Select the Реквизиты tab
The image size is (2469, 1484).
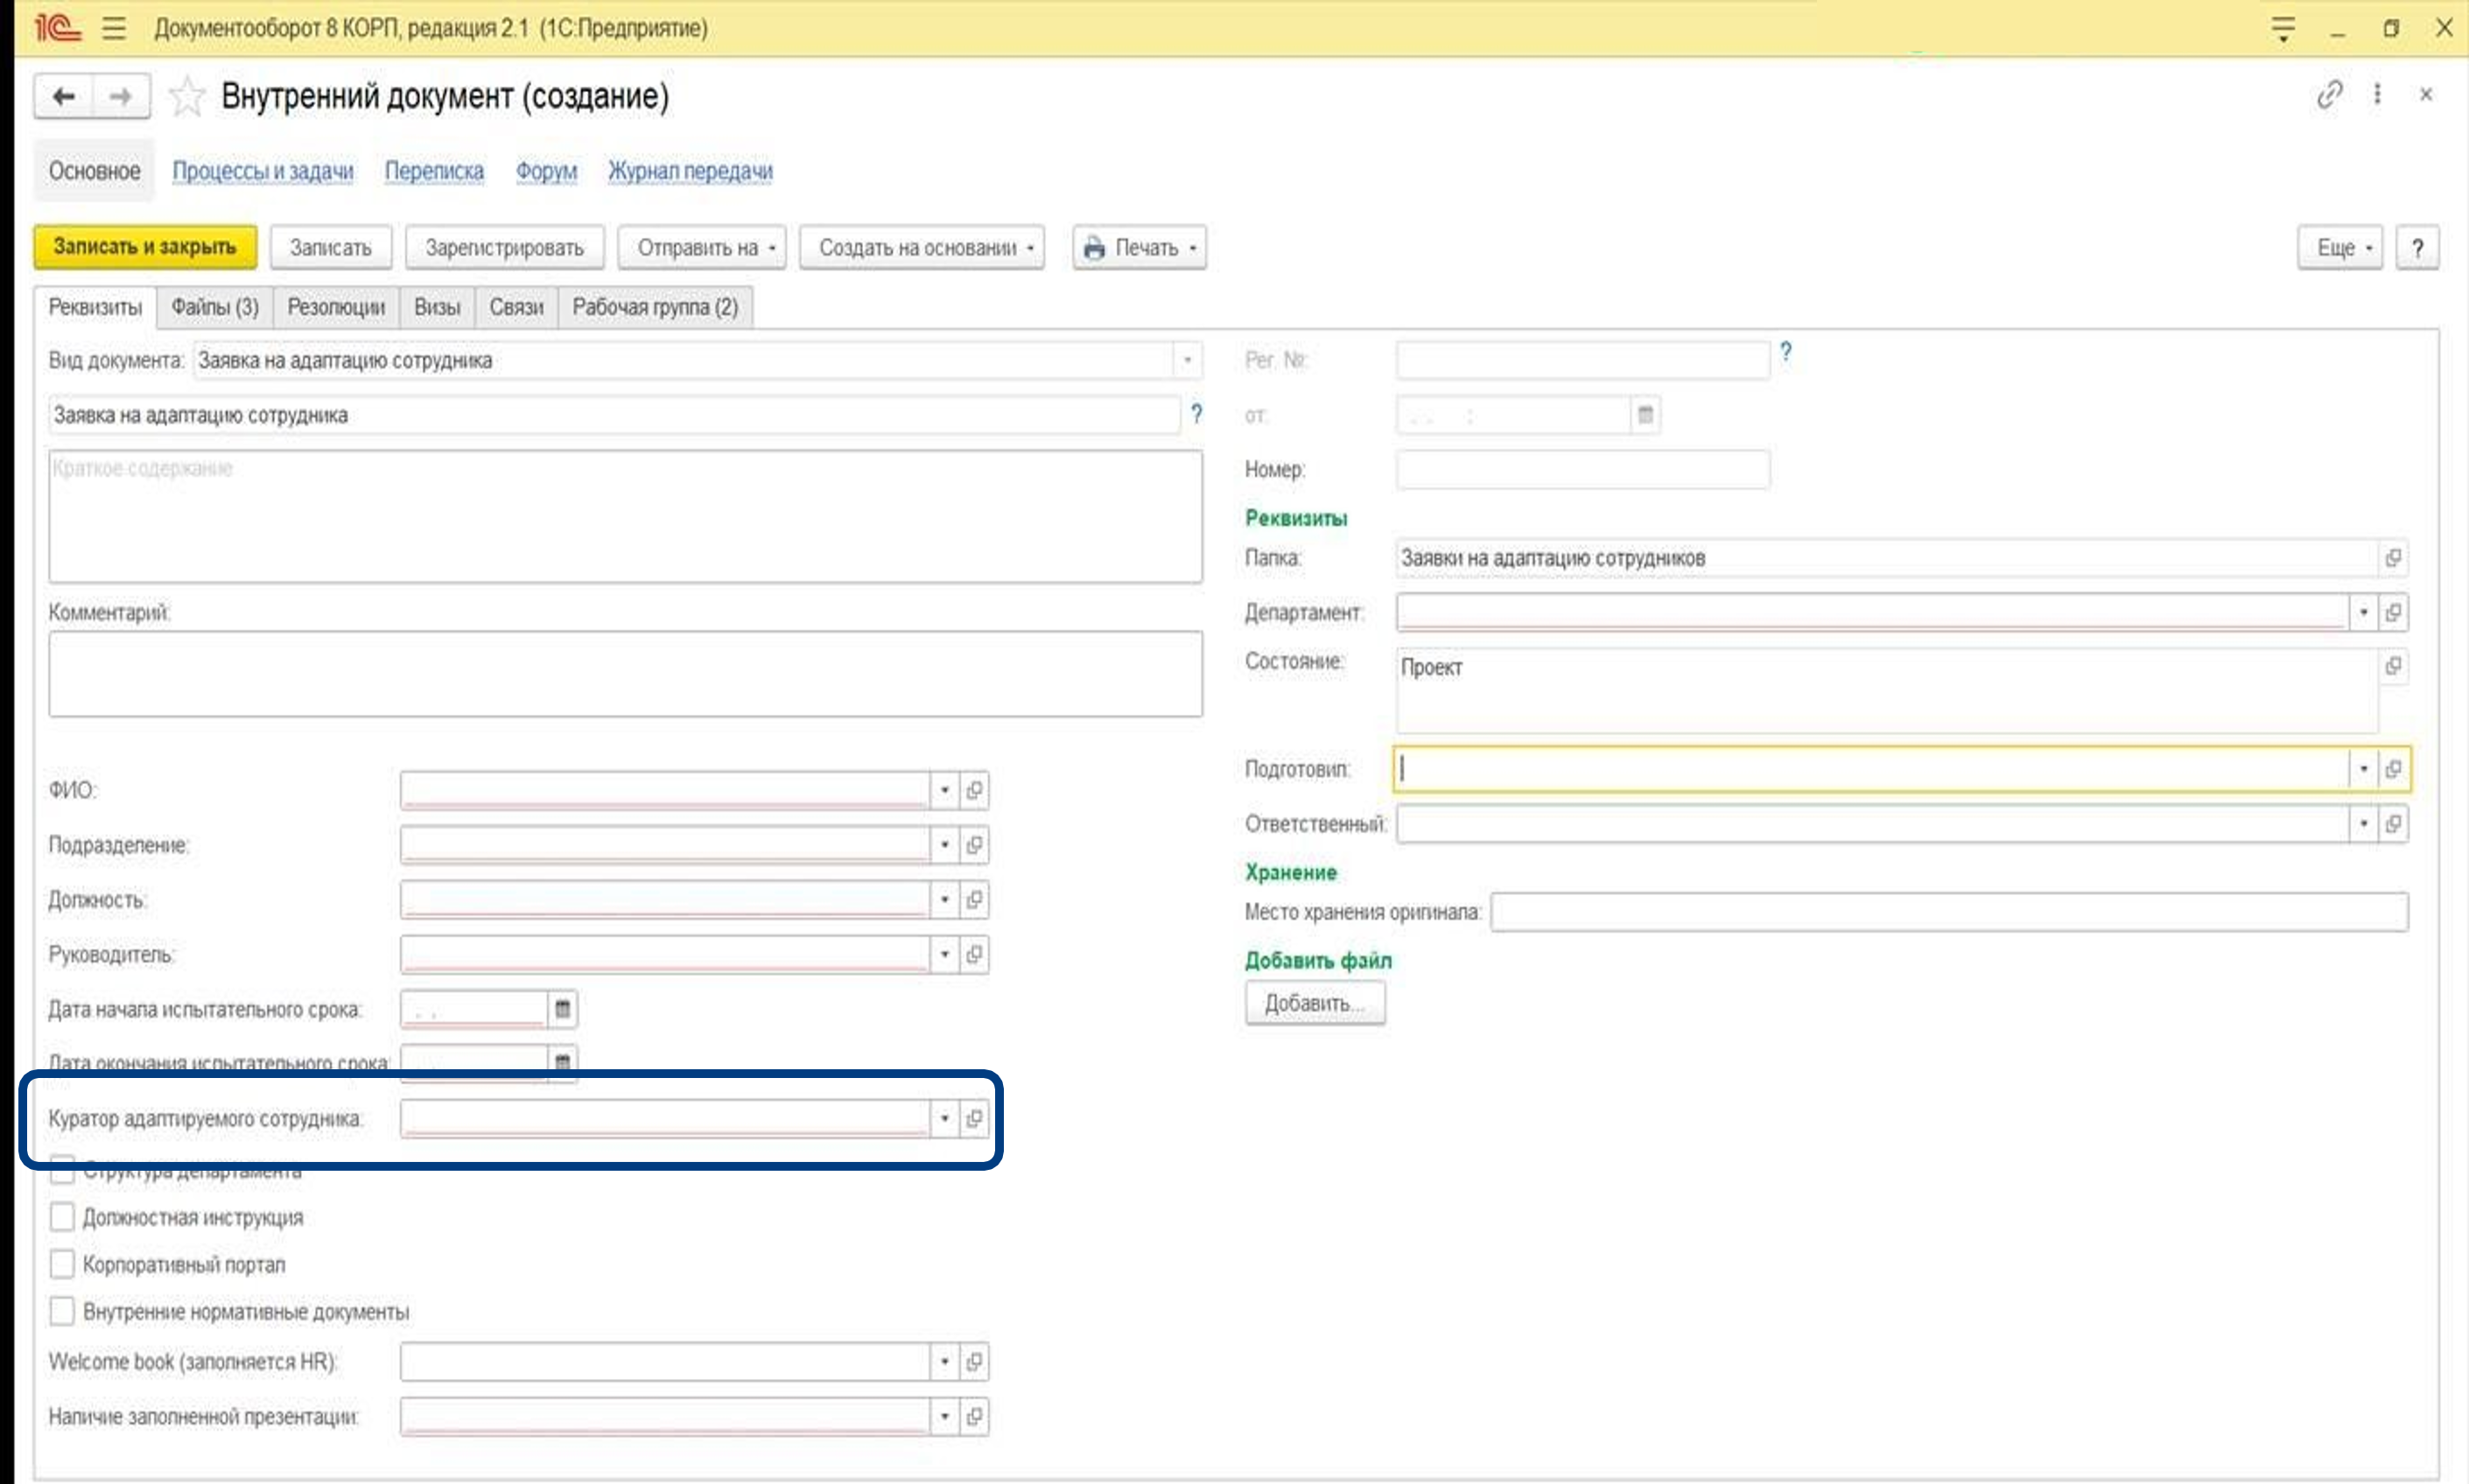(95, 307)
